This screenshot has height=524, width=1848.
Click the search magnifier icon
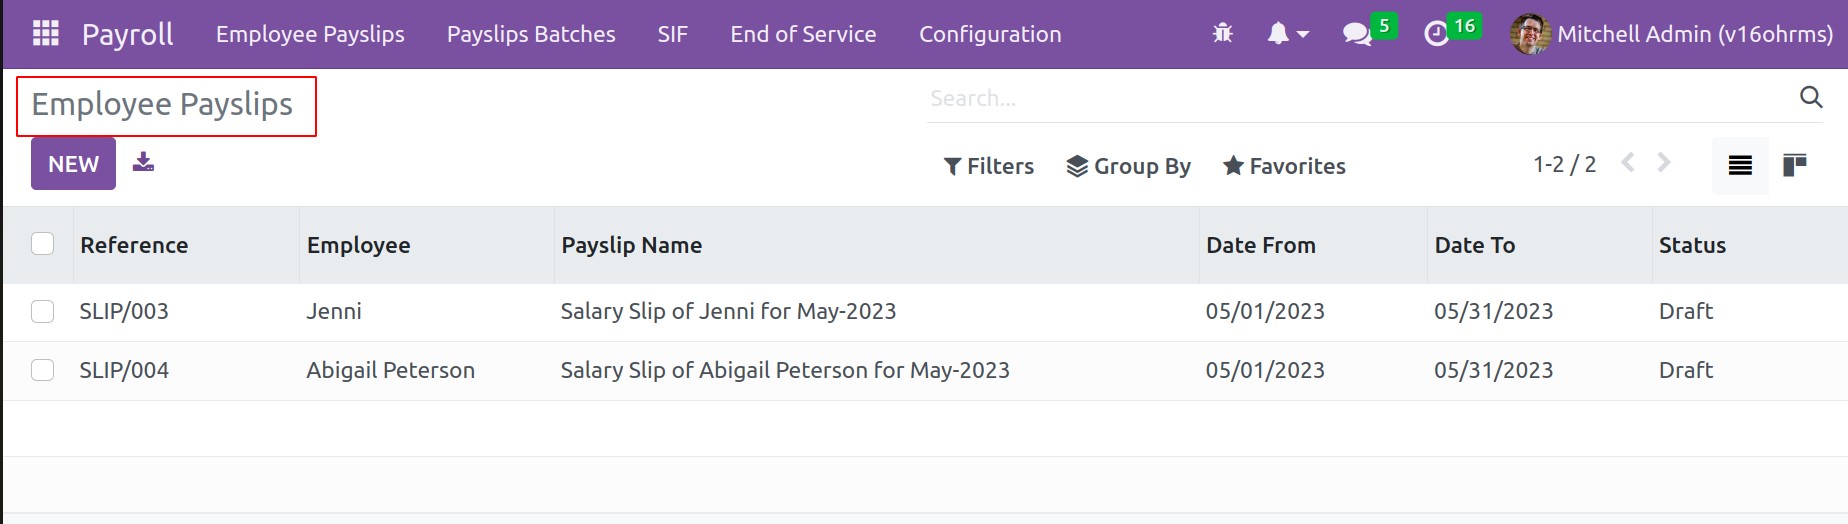(x=1810, y=97)
